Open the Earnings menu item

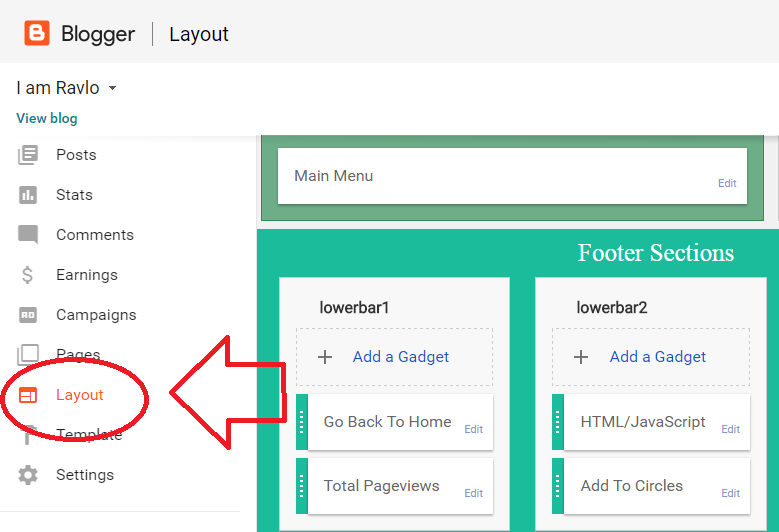(x=87, y=275)
